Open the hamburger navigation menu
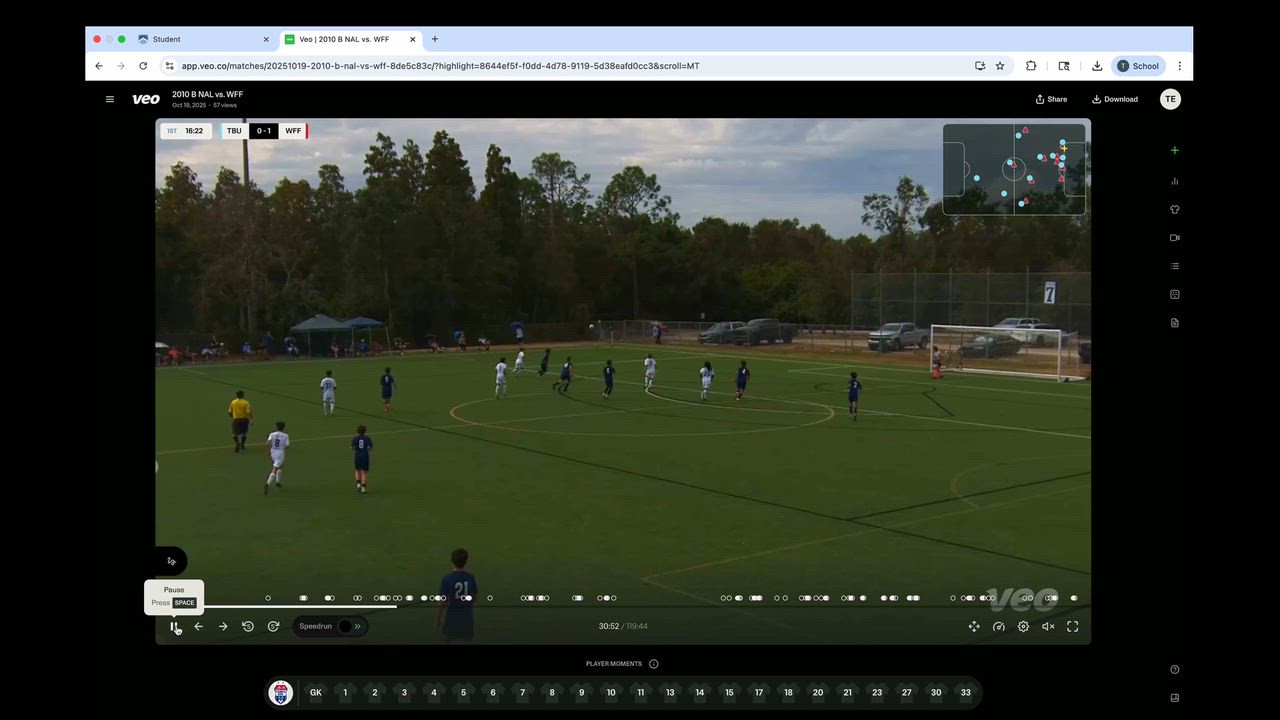The image size is (1280, 720). 110,99
